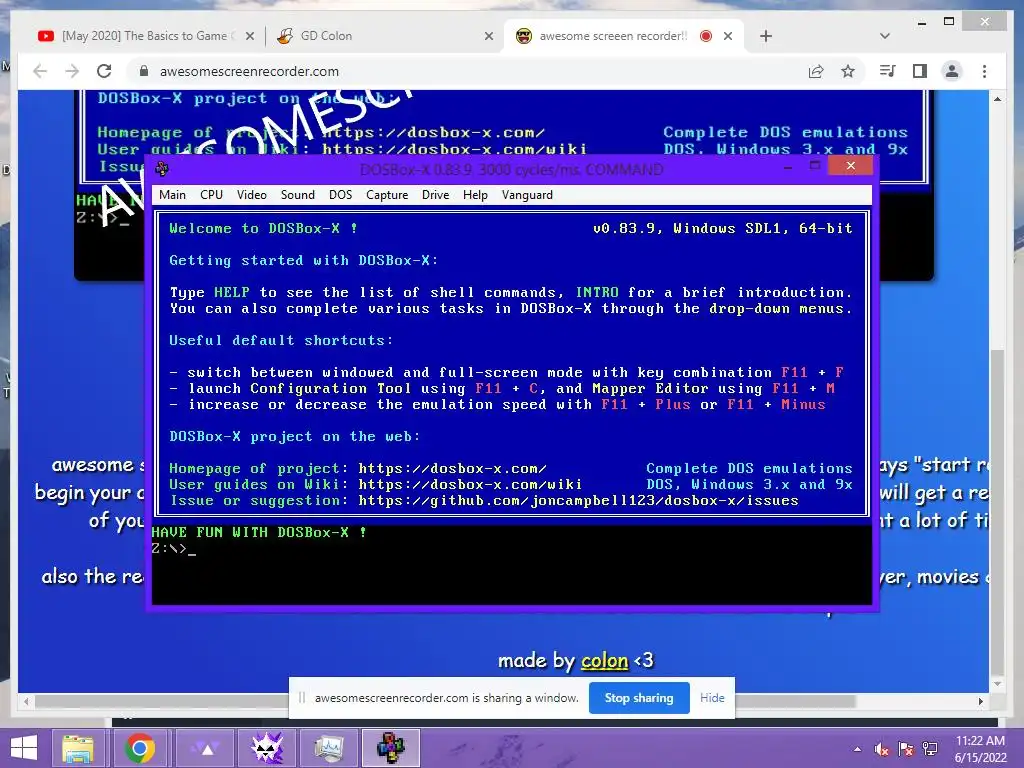Close the awesome screeen recorder tab

pyautogui.click(x=728, y=36)
